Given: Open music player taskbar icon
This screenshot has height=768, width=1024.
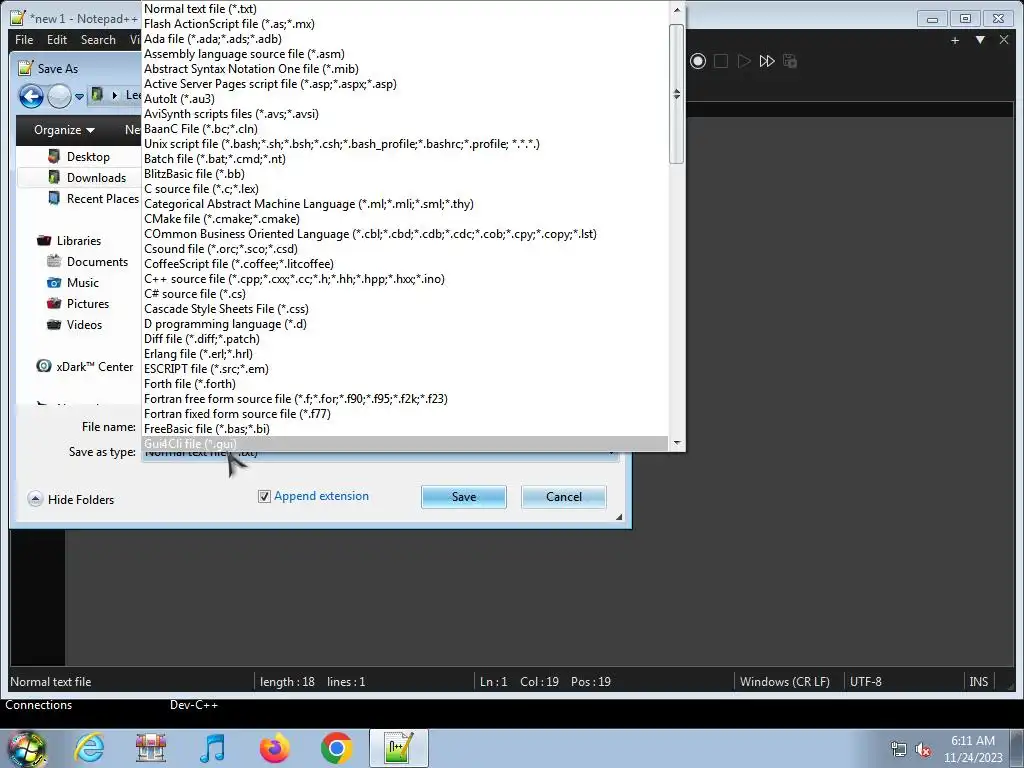Looking at the screenshot, I should coord(212,748).
